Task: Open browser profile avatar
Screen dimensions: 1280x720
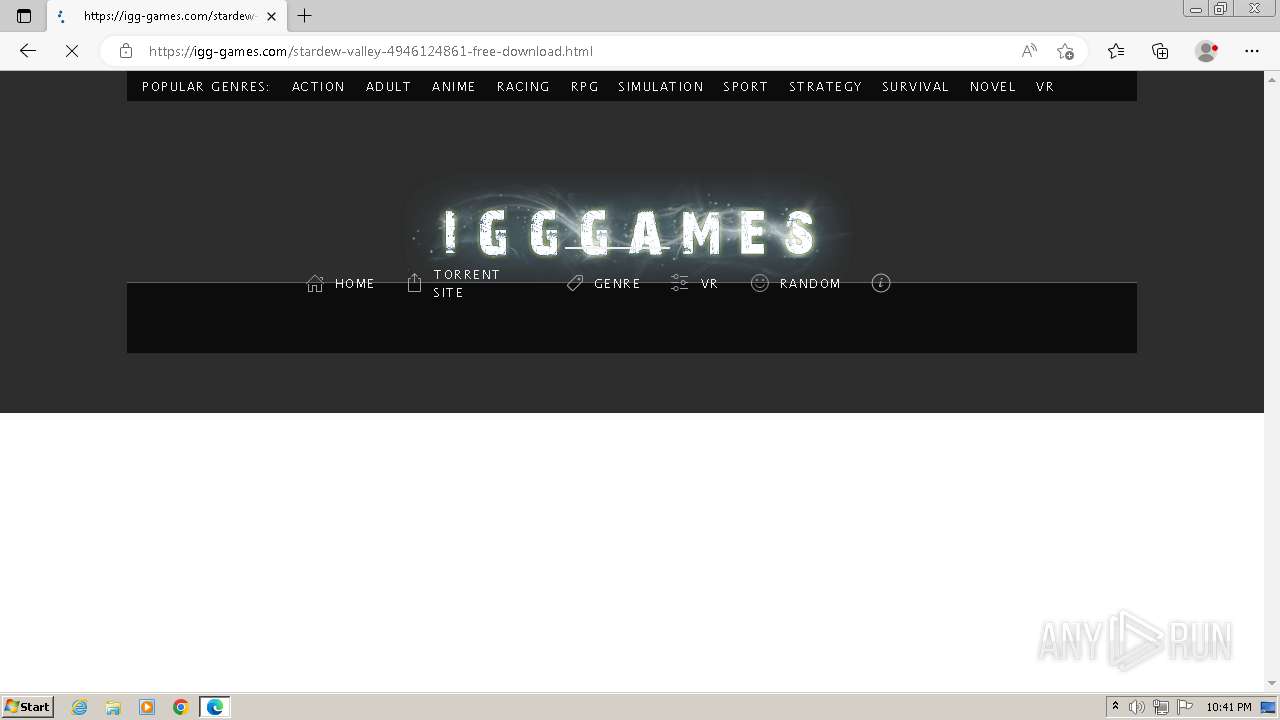Action: point(1207,51)
